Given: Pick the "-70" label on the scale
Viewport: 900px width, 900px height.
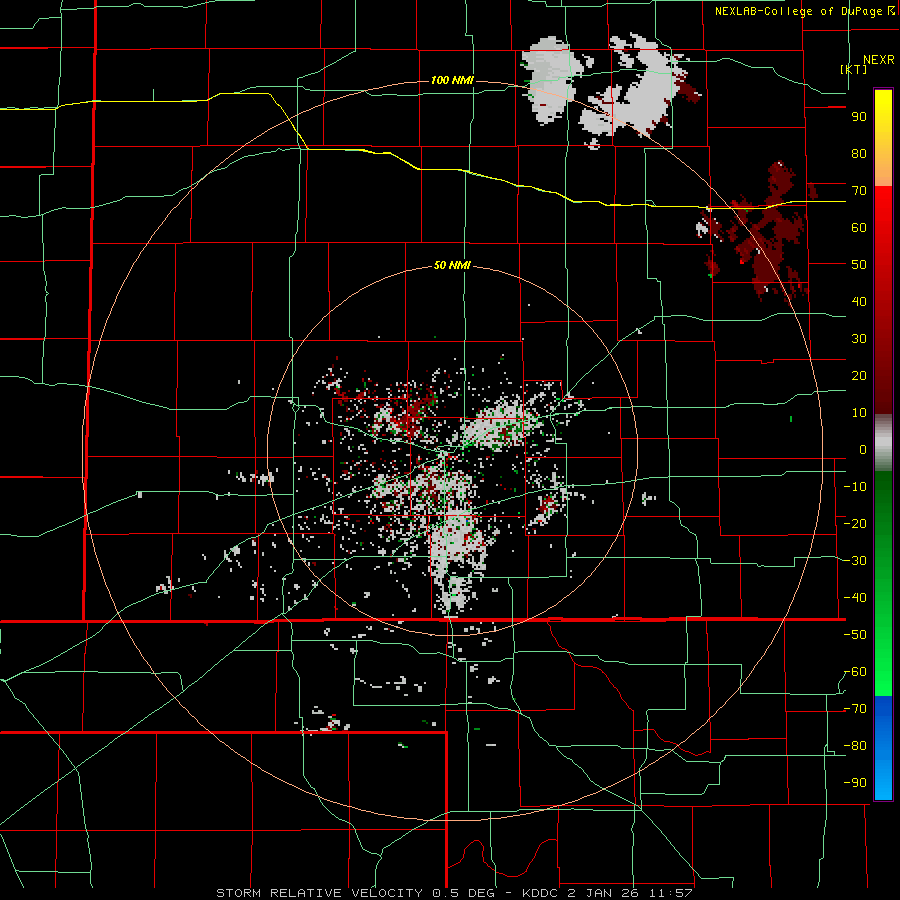Looking at the screenshot, I should pos(855,709).
